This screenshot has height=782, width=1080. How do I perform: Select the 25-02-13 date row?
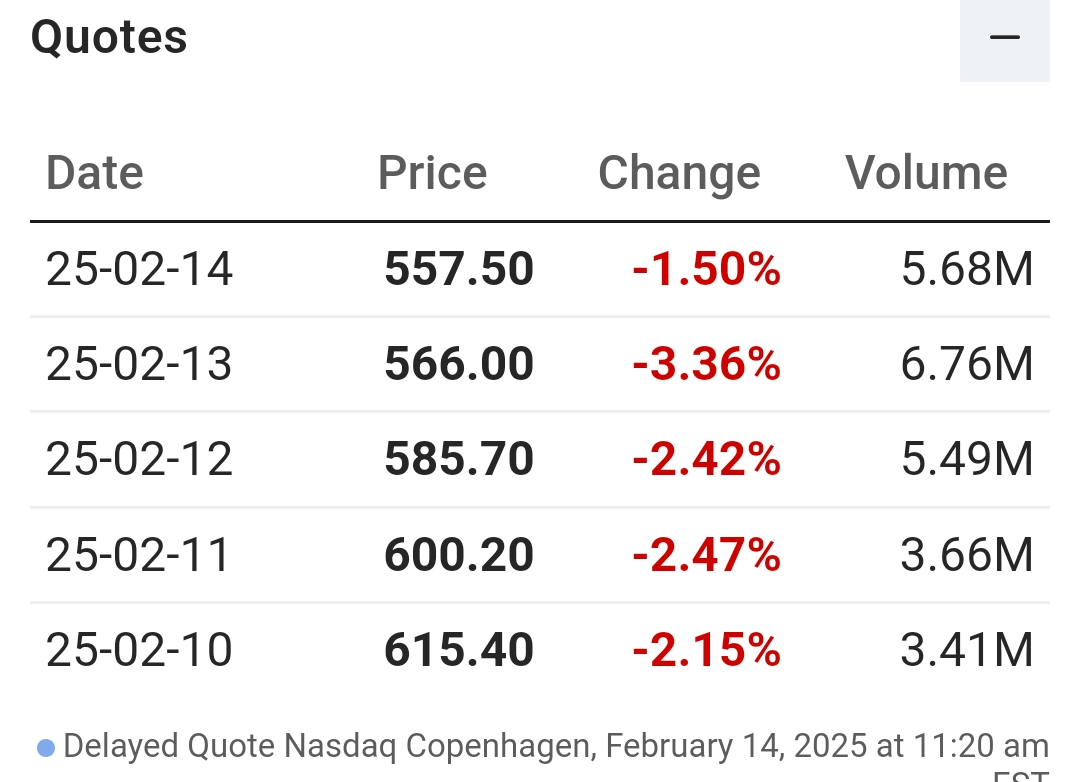[x=139, y=365]
